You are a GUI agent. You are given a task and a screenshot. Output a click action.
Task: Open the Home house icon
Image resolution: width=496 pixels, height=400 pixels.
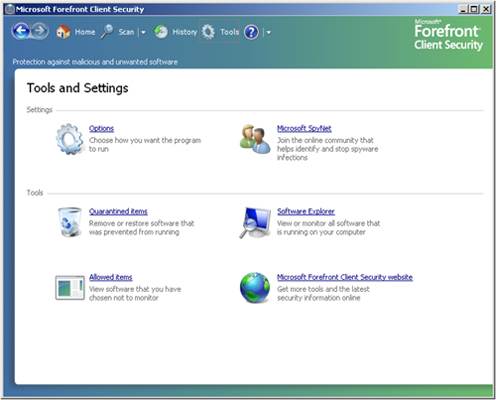coord(63,32)
